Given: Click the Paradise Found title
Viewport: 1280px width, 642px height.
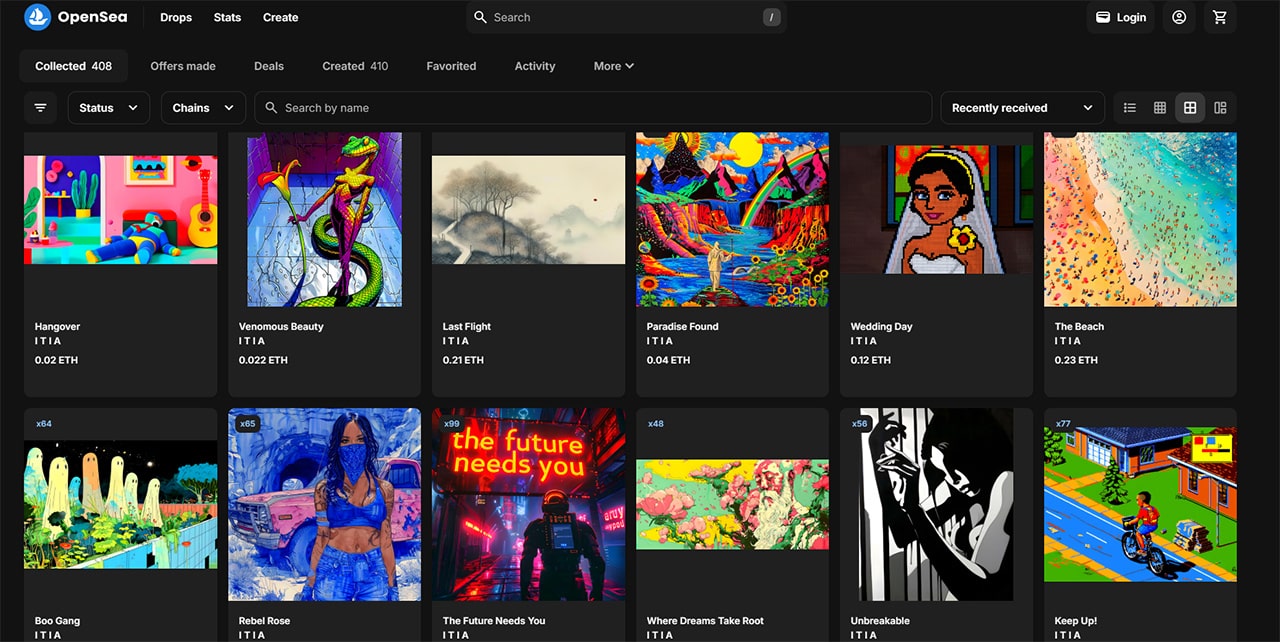Looking at the screenshot, I should [683, 326].
